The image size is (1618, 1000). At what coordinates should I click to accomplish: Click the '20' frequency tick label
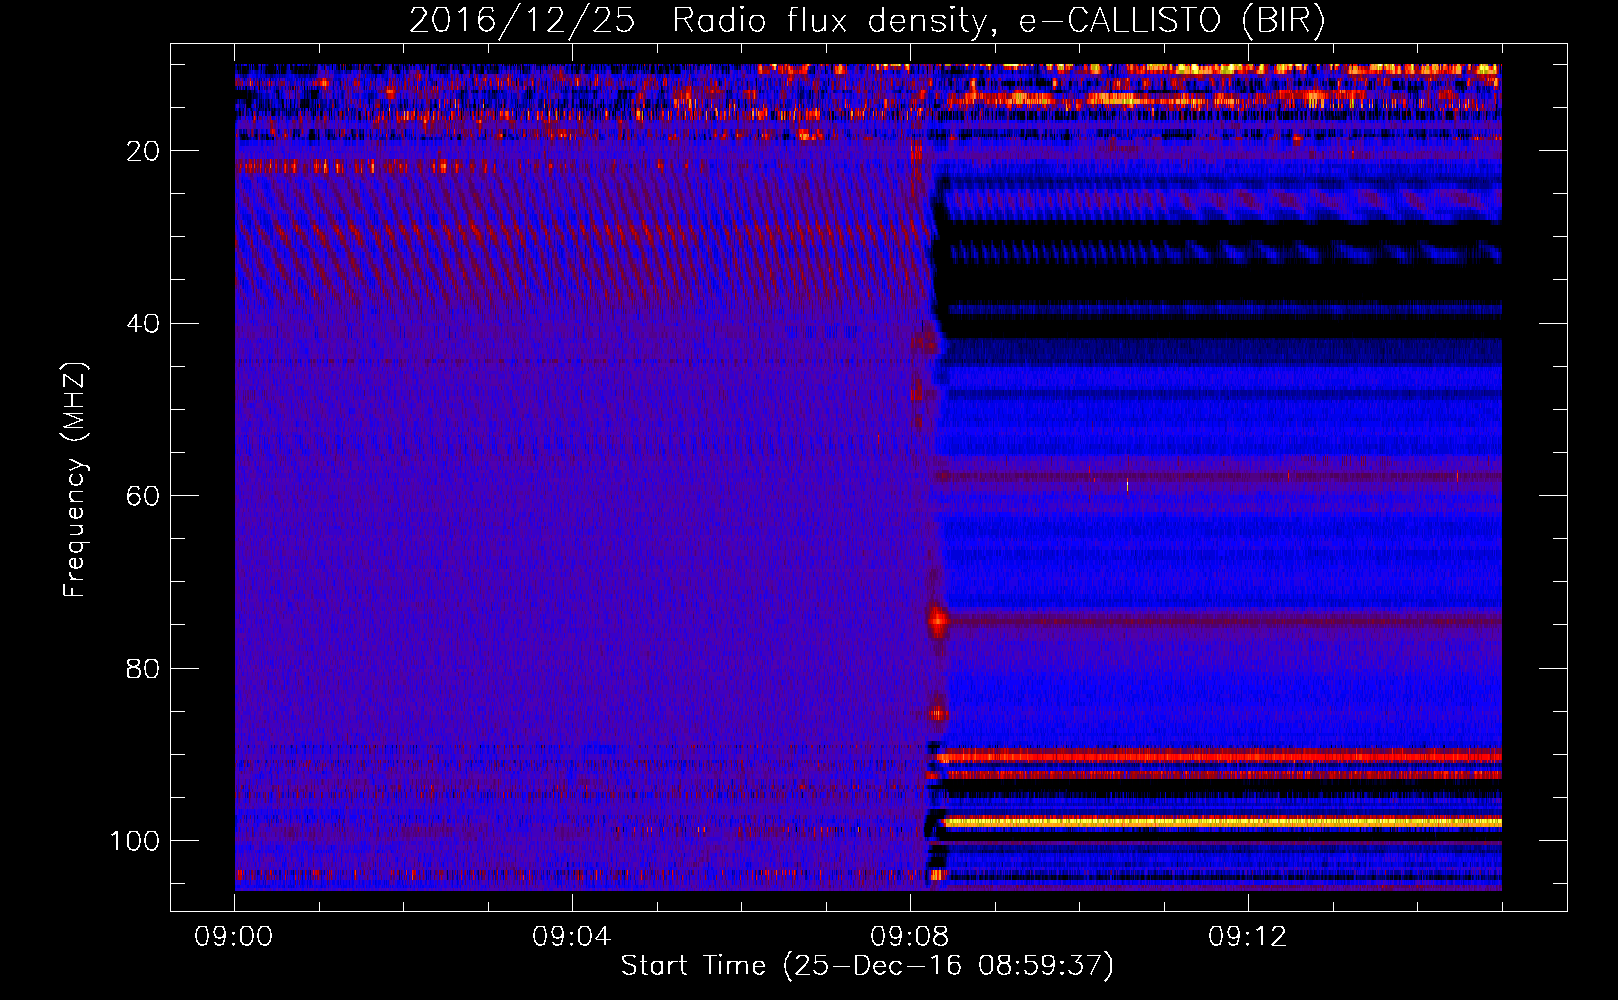[144, 151]
